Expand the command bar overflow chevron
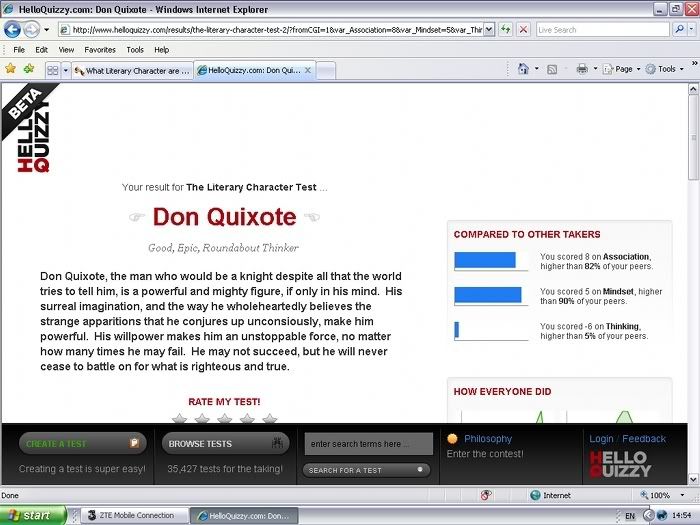The height and width of the screenshot is (525, 700). (694, 63)
